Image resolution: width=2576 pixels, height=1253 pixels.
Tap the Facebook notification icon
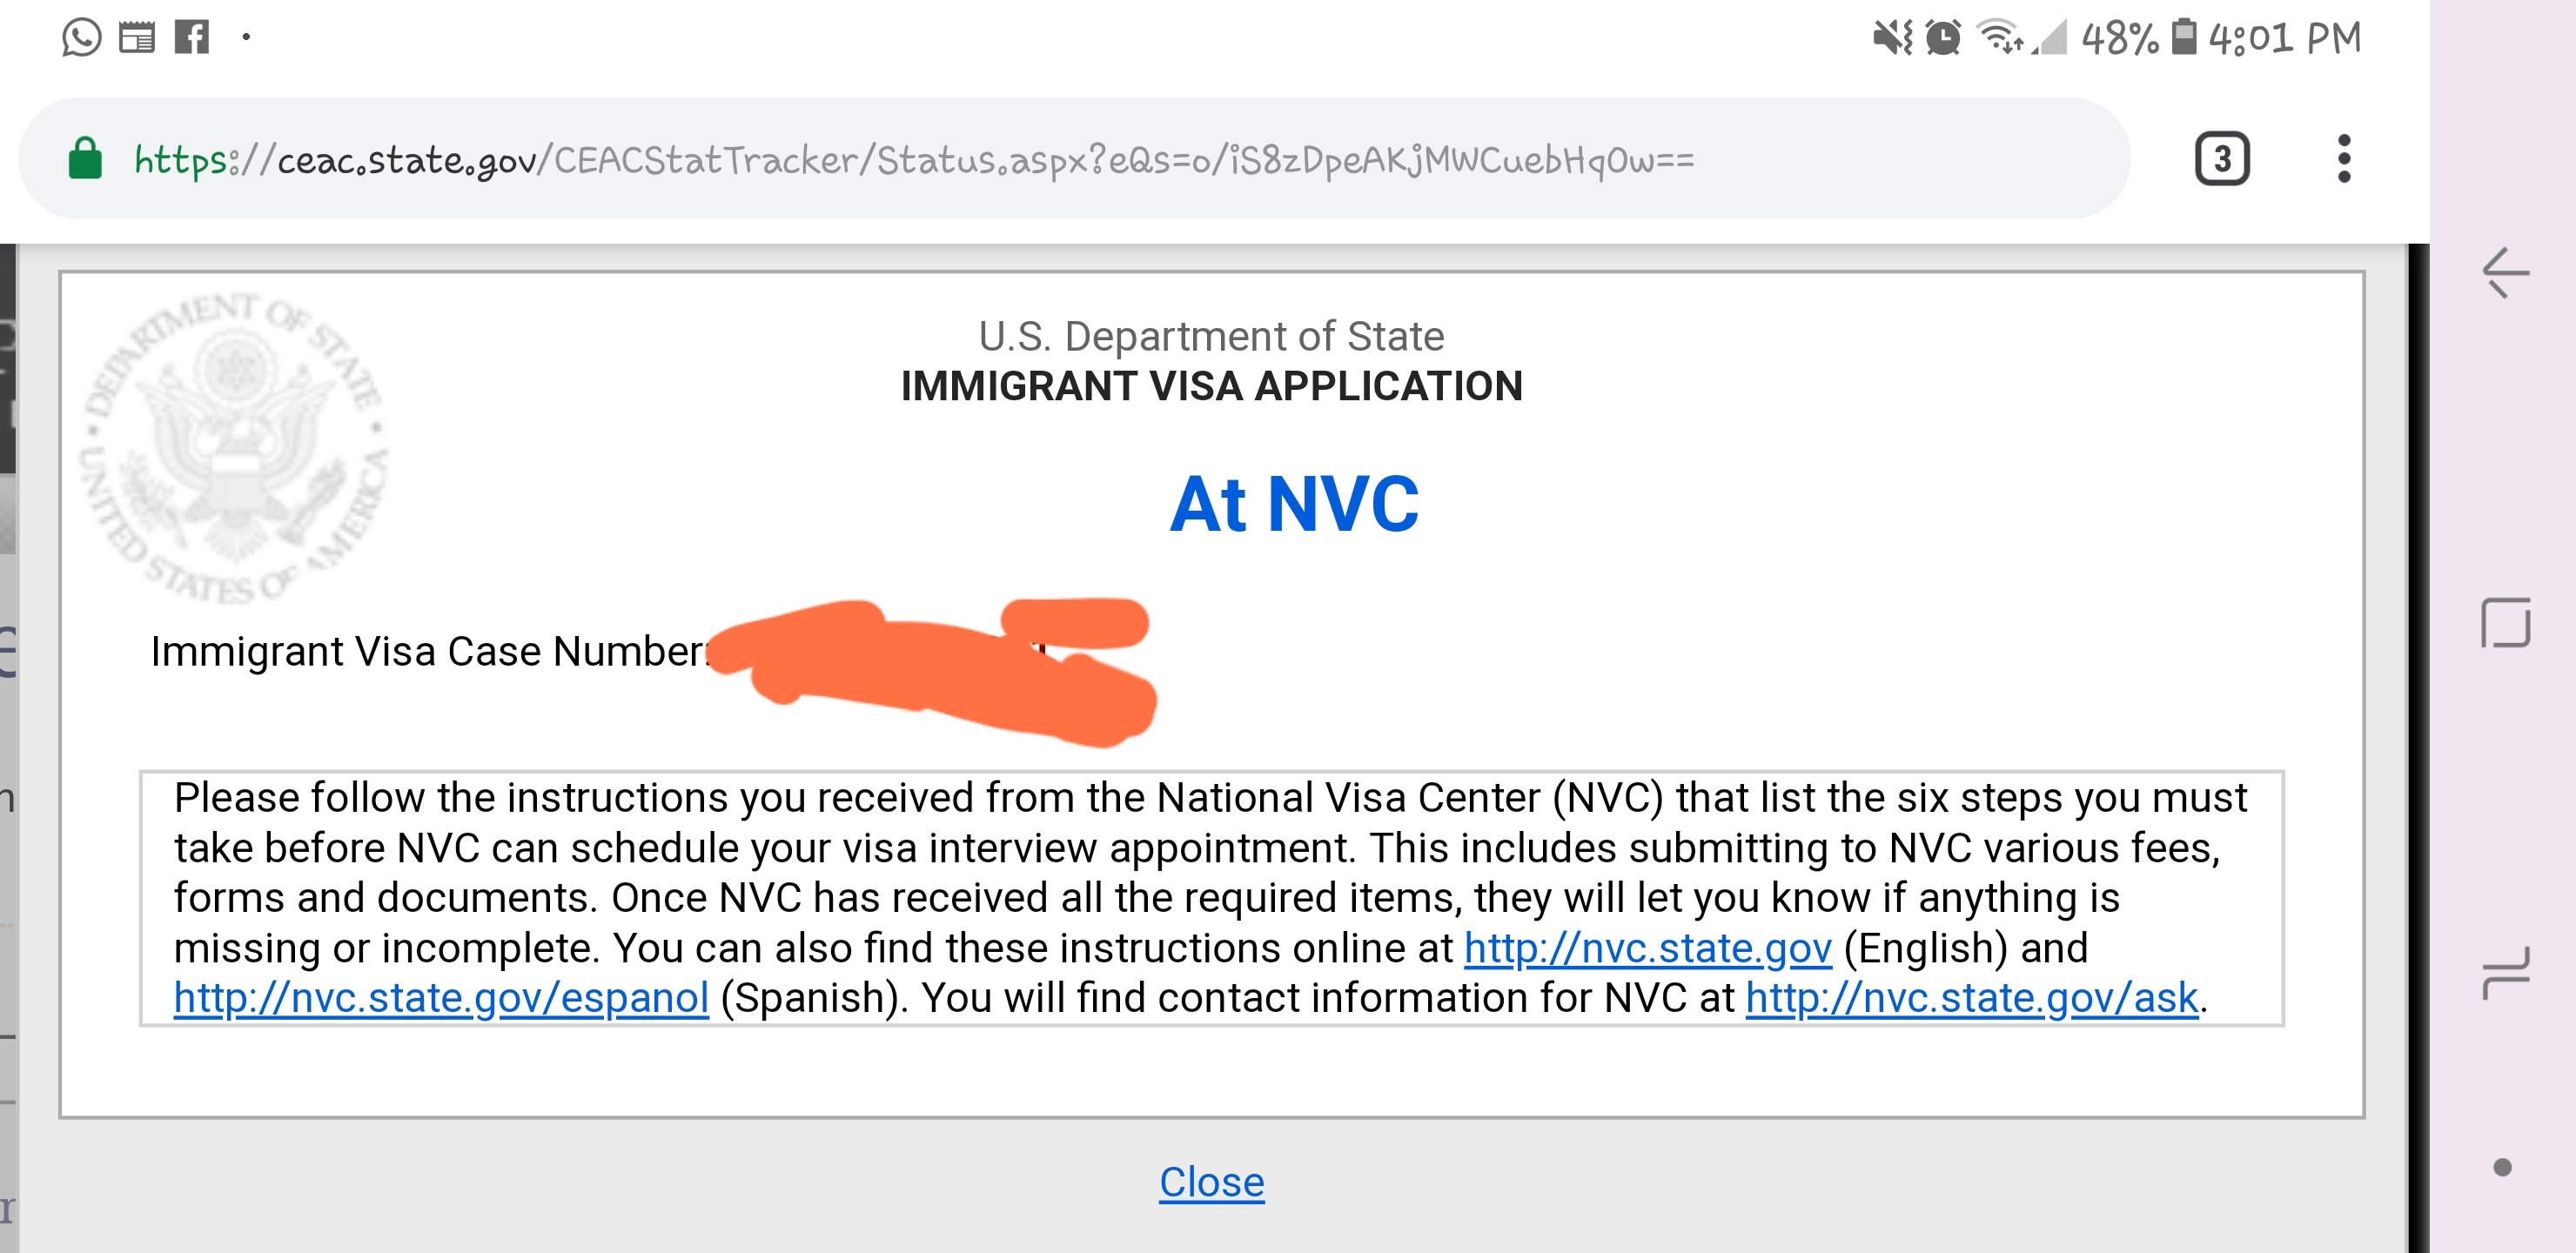pyautogui.click(x=192, y=38)
